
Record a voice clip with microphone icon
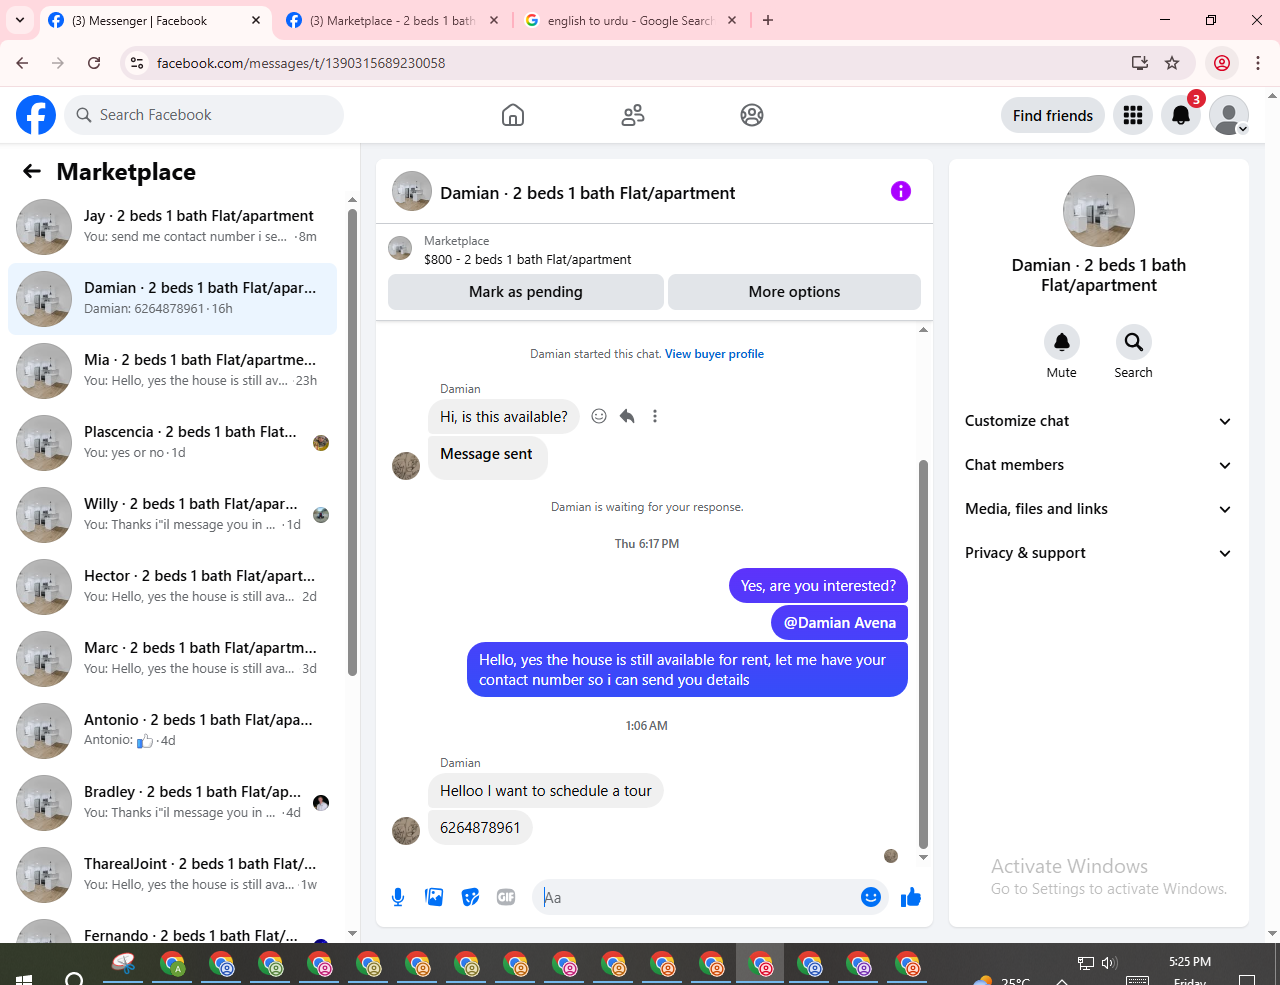(398, 897)
